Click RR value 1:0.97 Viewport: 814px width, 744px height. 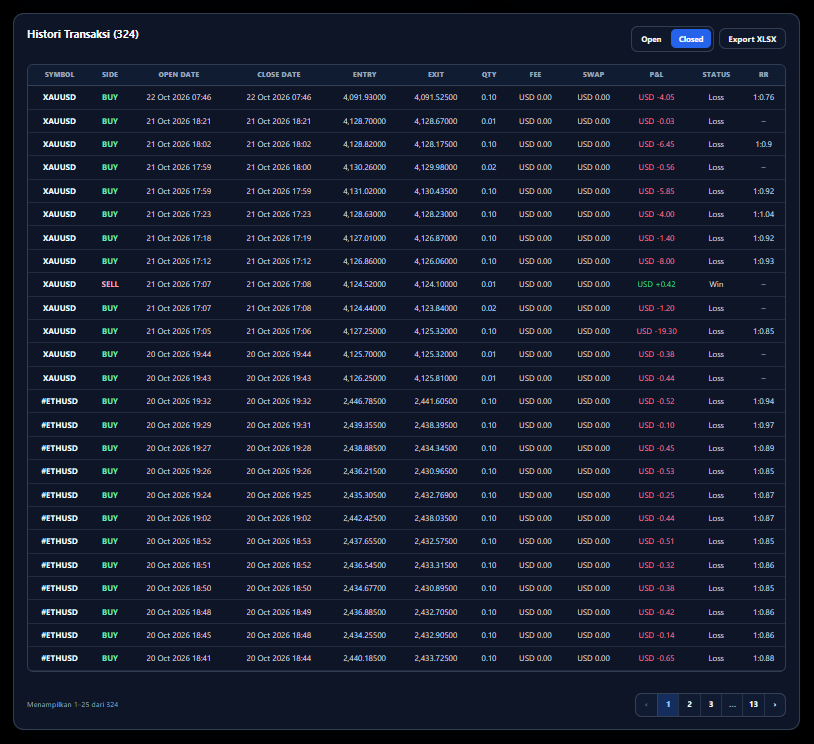[763, 425]
